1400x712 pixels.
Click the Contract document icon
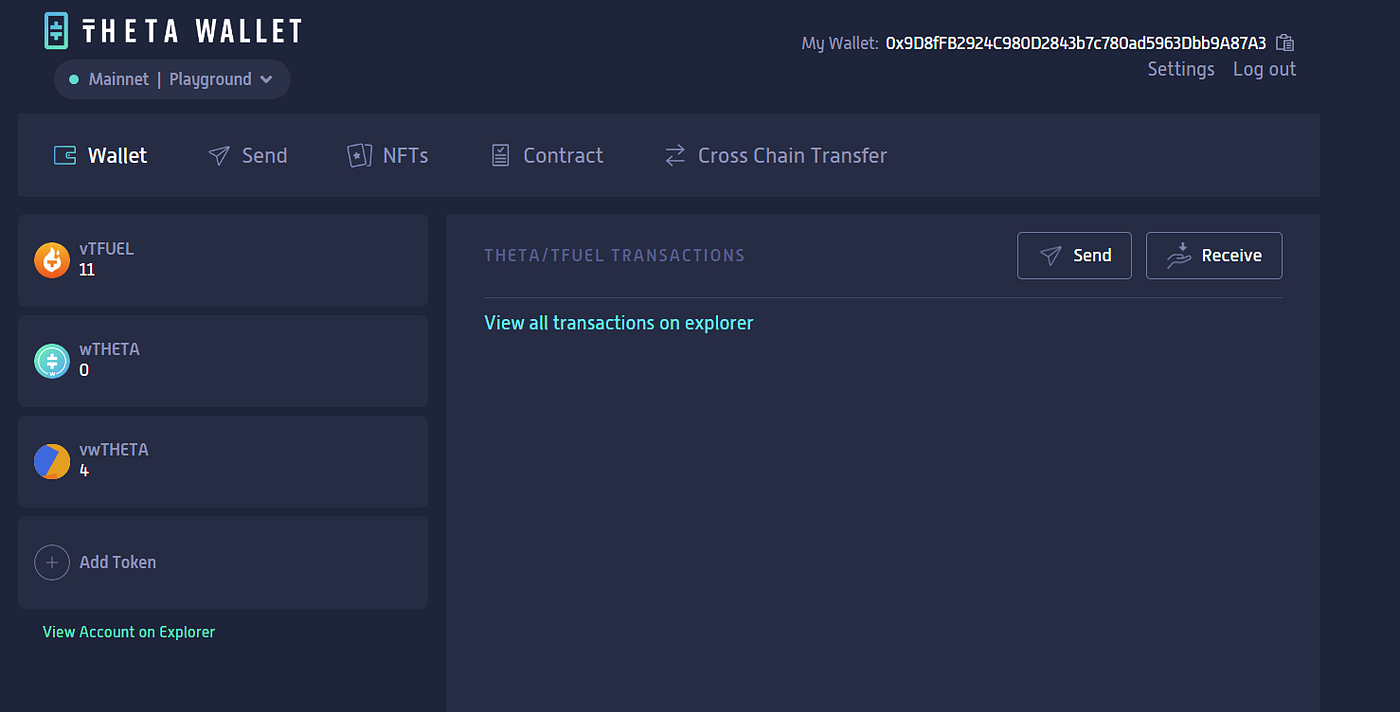click(500, 155)
